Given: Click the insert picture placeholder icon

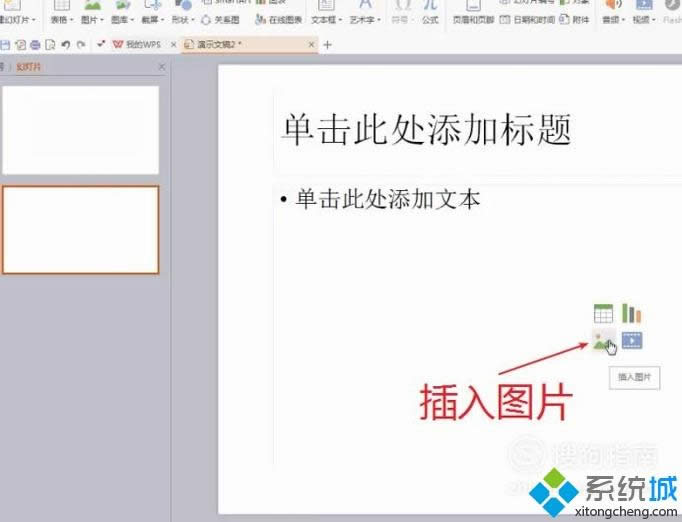Looking at the screenshot, I should point(602,341).
